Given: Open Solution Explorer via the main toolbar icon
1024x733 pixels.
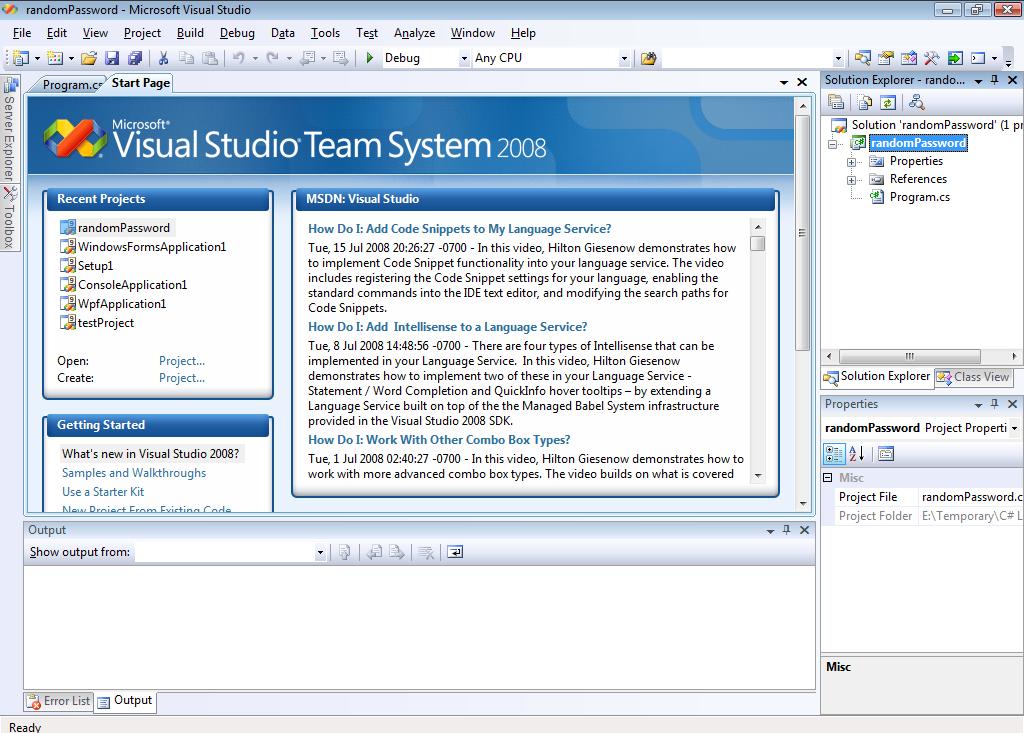Looking at the screenshot, I should point(862,58).
